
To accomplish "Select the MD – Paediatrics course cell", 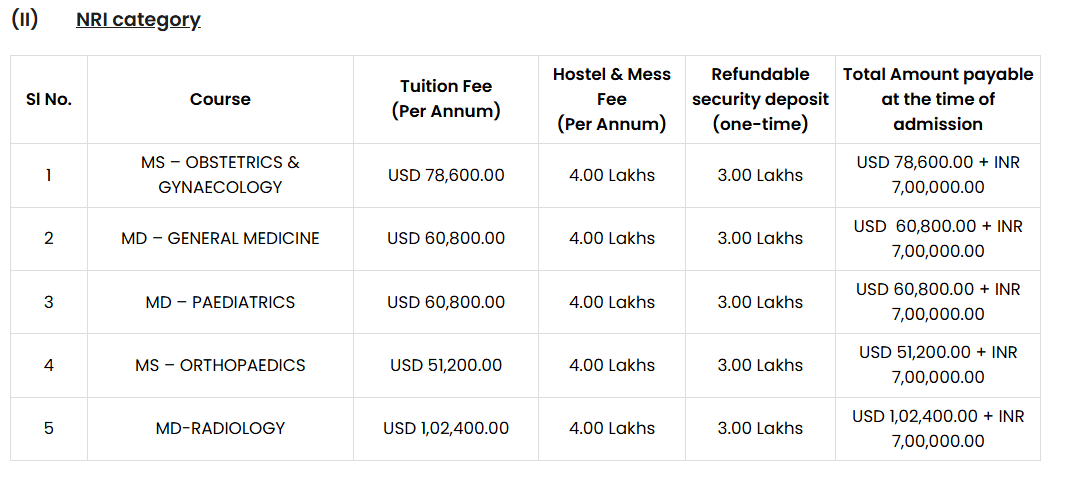I will (220, 302).
